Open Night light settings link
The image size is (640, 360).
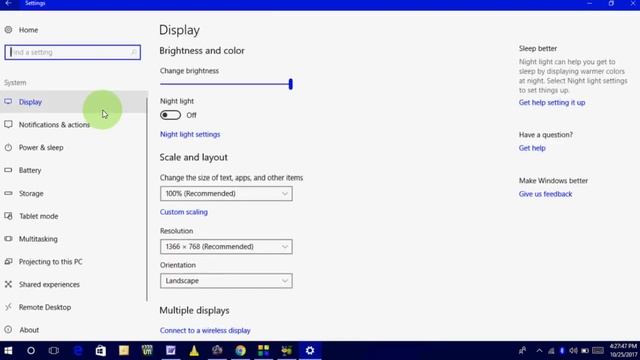click(x=190, y=134)
